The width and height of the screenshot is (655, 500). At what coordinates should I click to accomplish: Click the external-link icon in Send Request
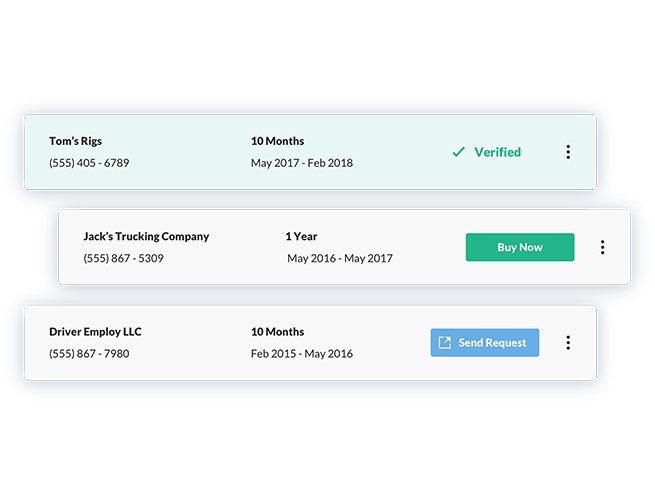point(444,343)
